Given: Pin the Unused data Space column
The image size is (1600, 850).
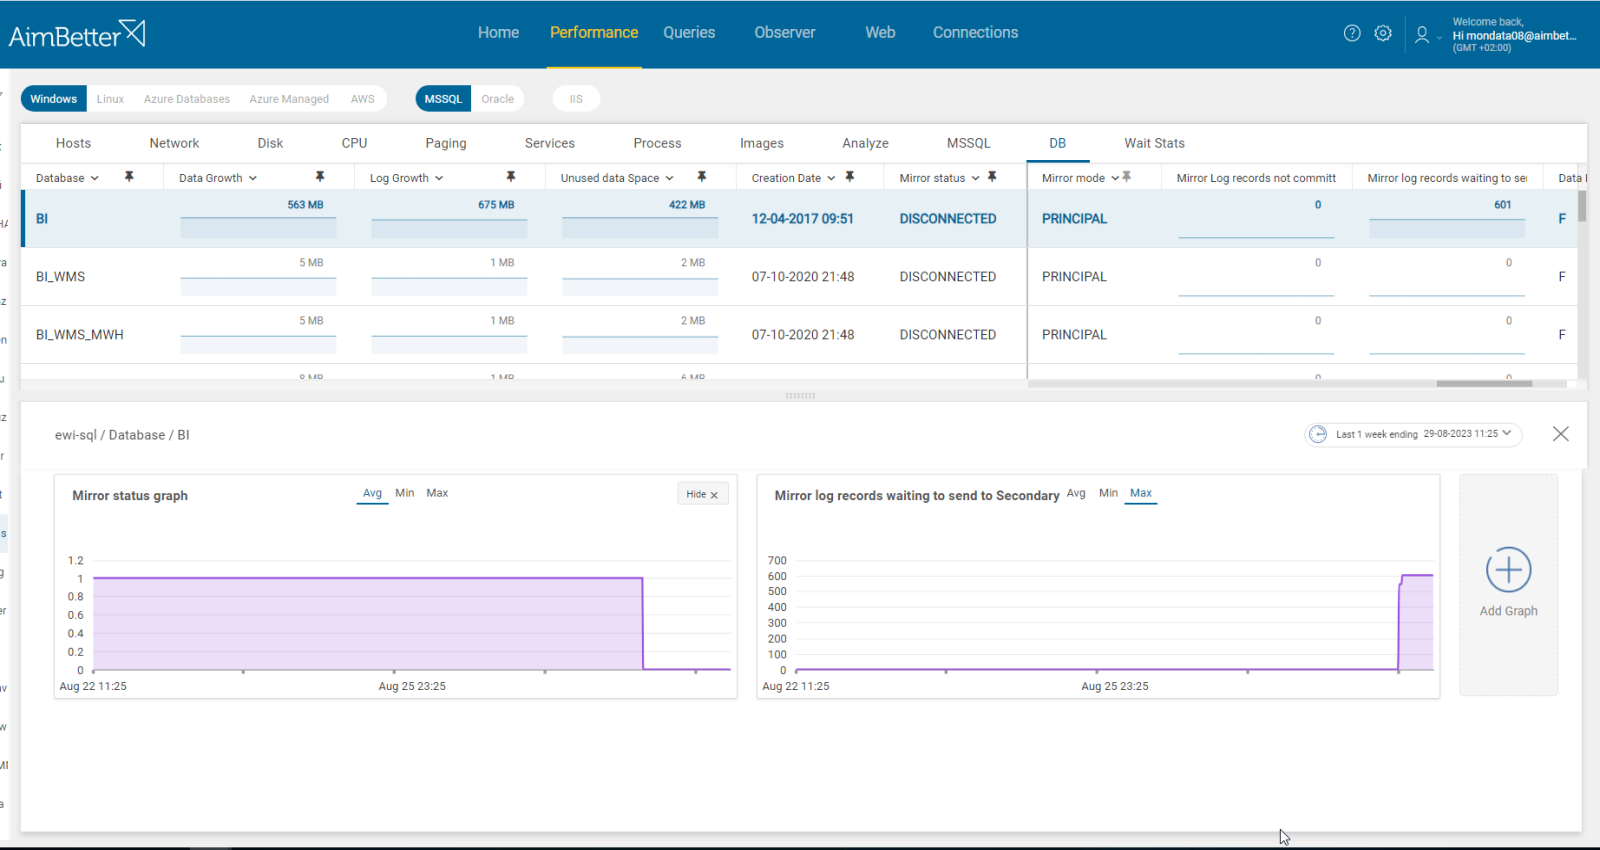Looking at the screenshot, I should [x=702, y=177].
